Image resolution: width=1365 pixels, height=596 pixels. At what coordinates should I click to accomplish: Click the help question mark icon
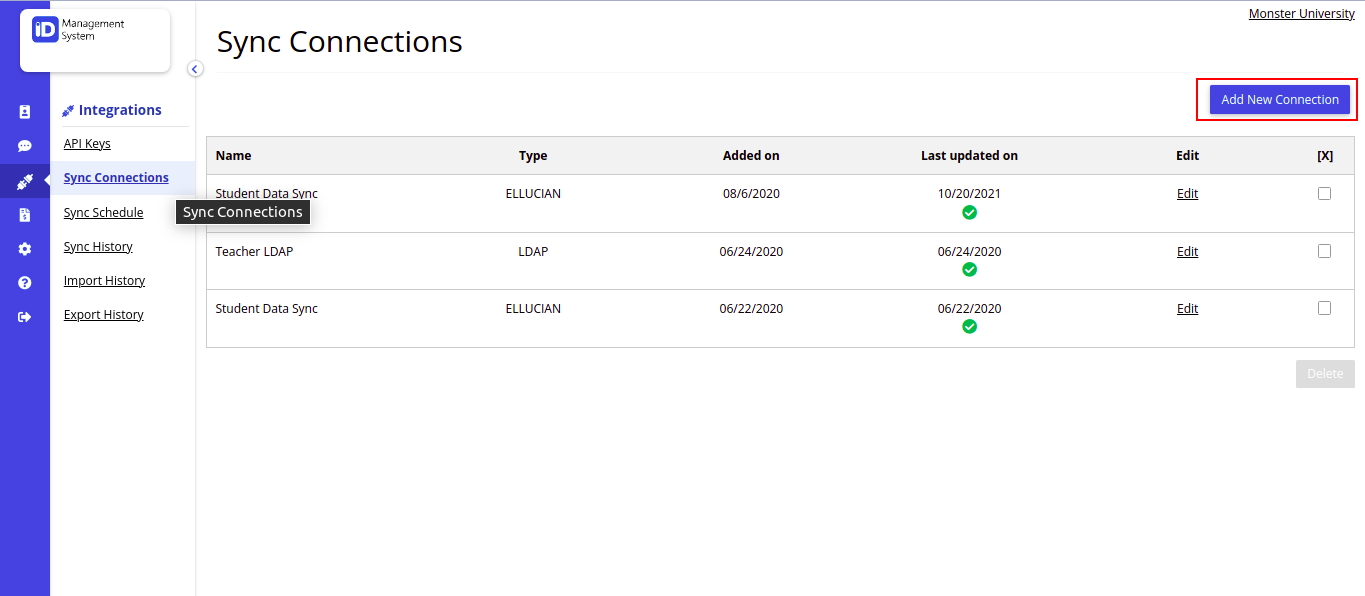25,282
